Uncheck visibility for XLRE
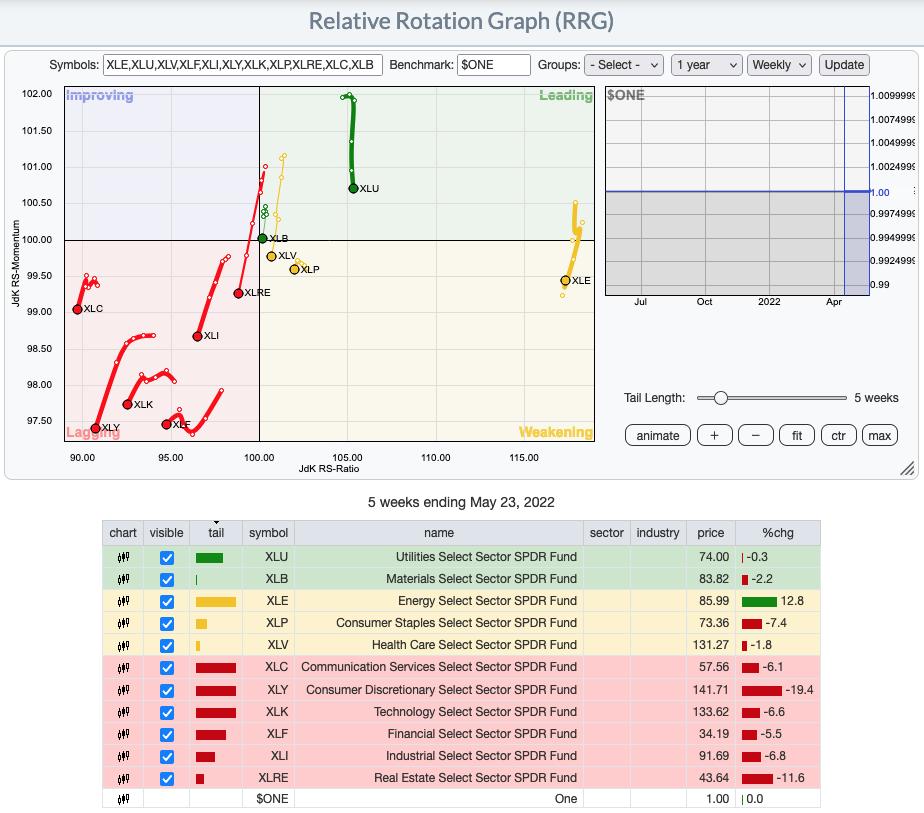The height and width of the screenshot is (813, 924). [x=167, y=779]
